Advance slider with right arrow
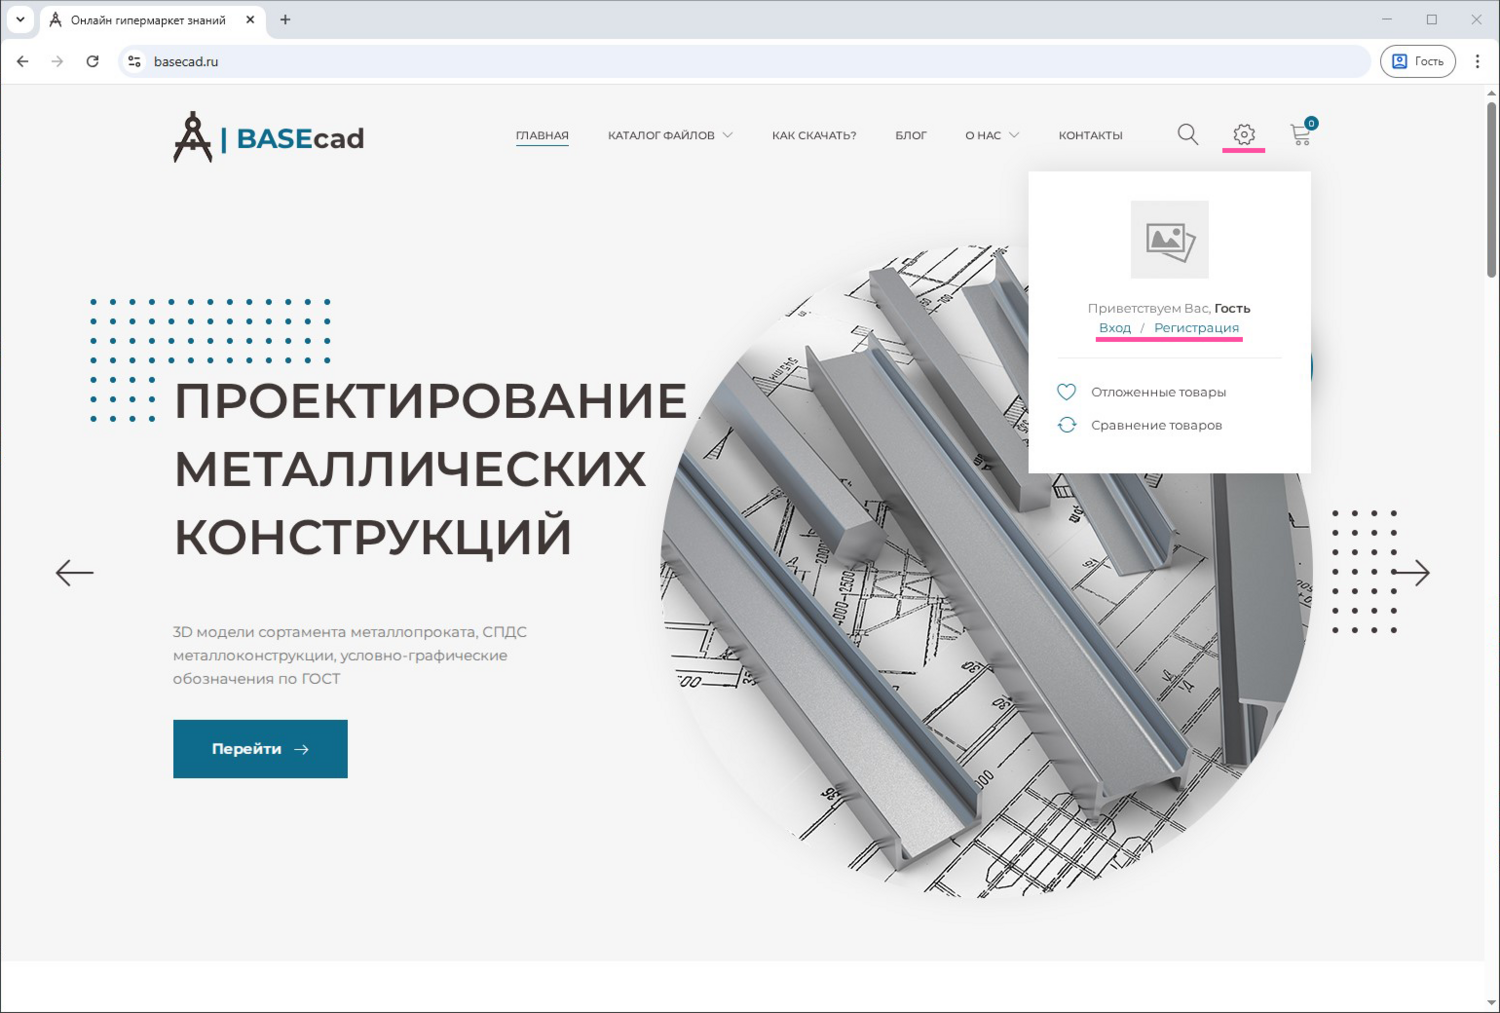Image resolution: width=1500 pixels, height=1013 pixels. [1411, 573]
